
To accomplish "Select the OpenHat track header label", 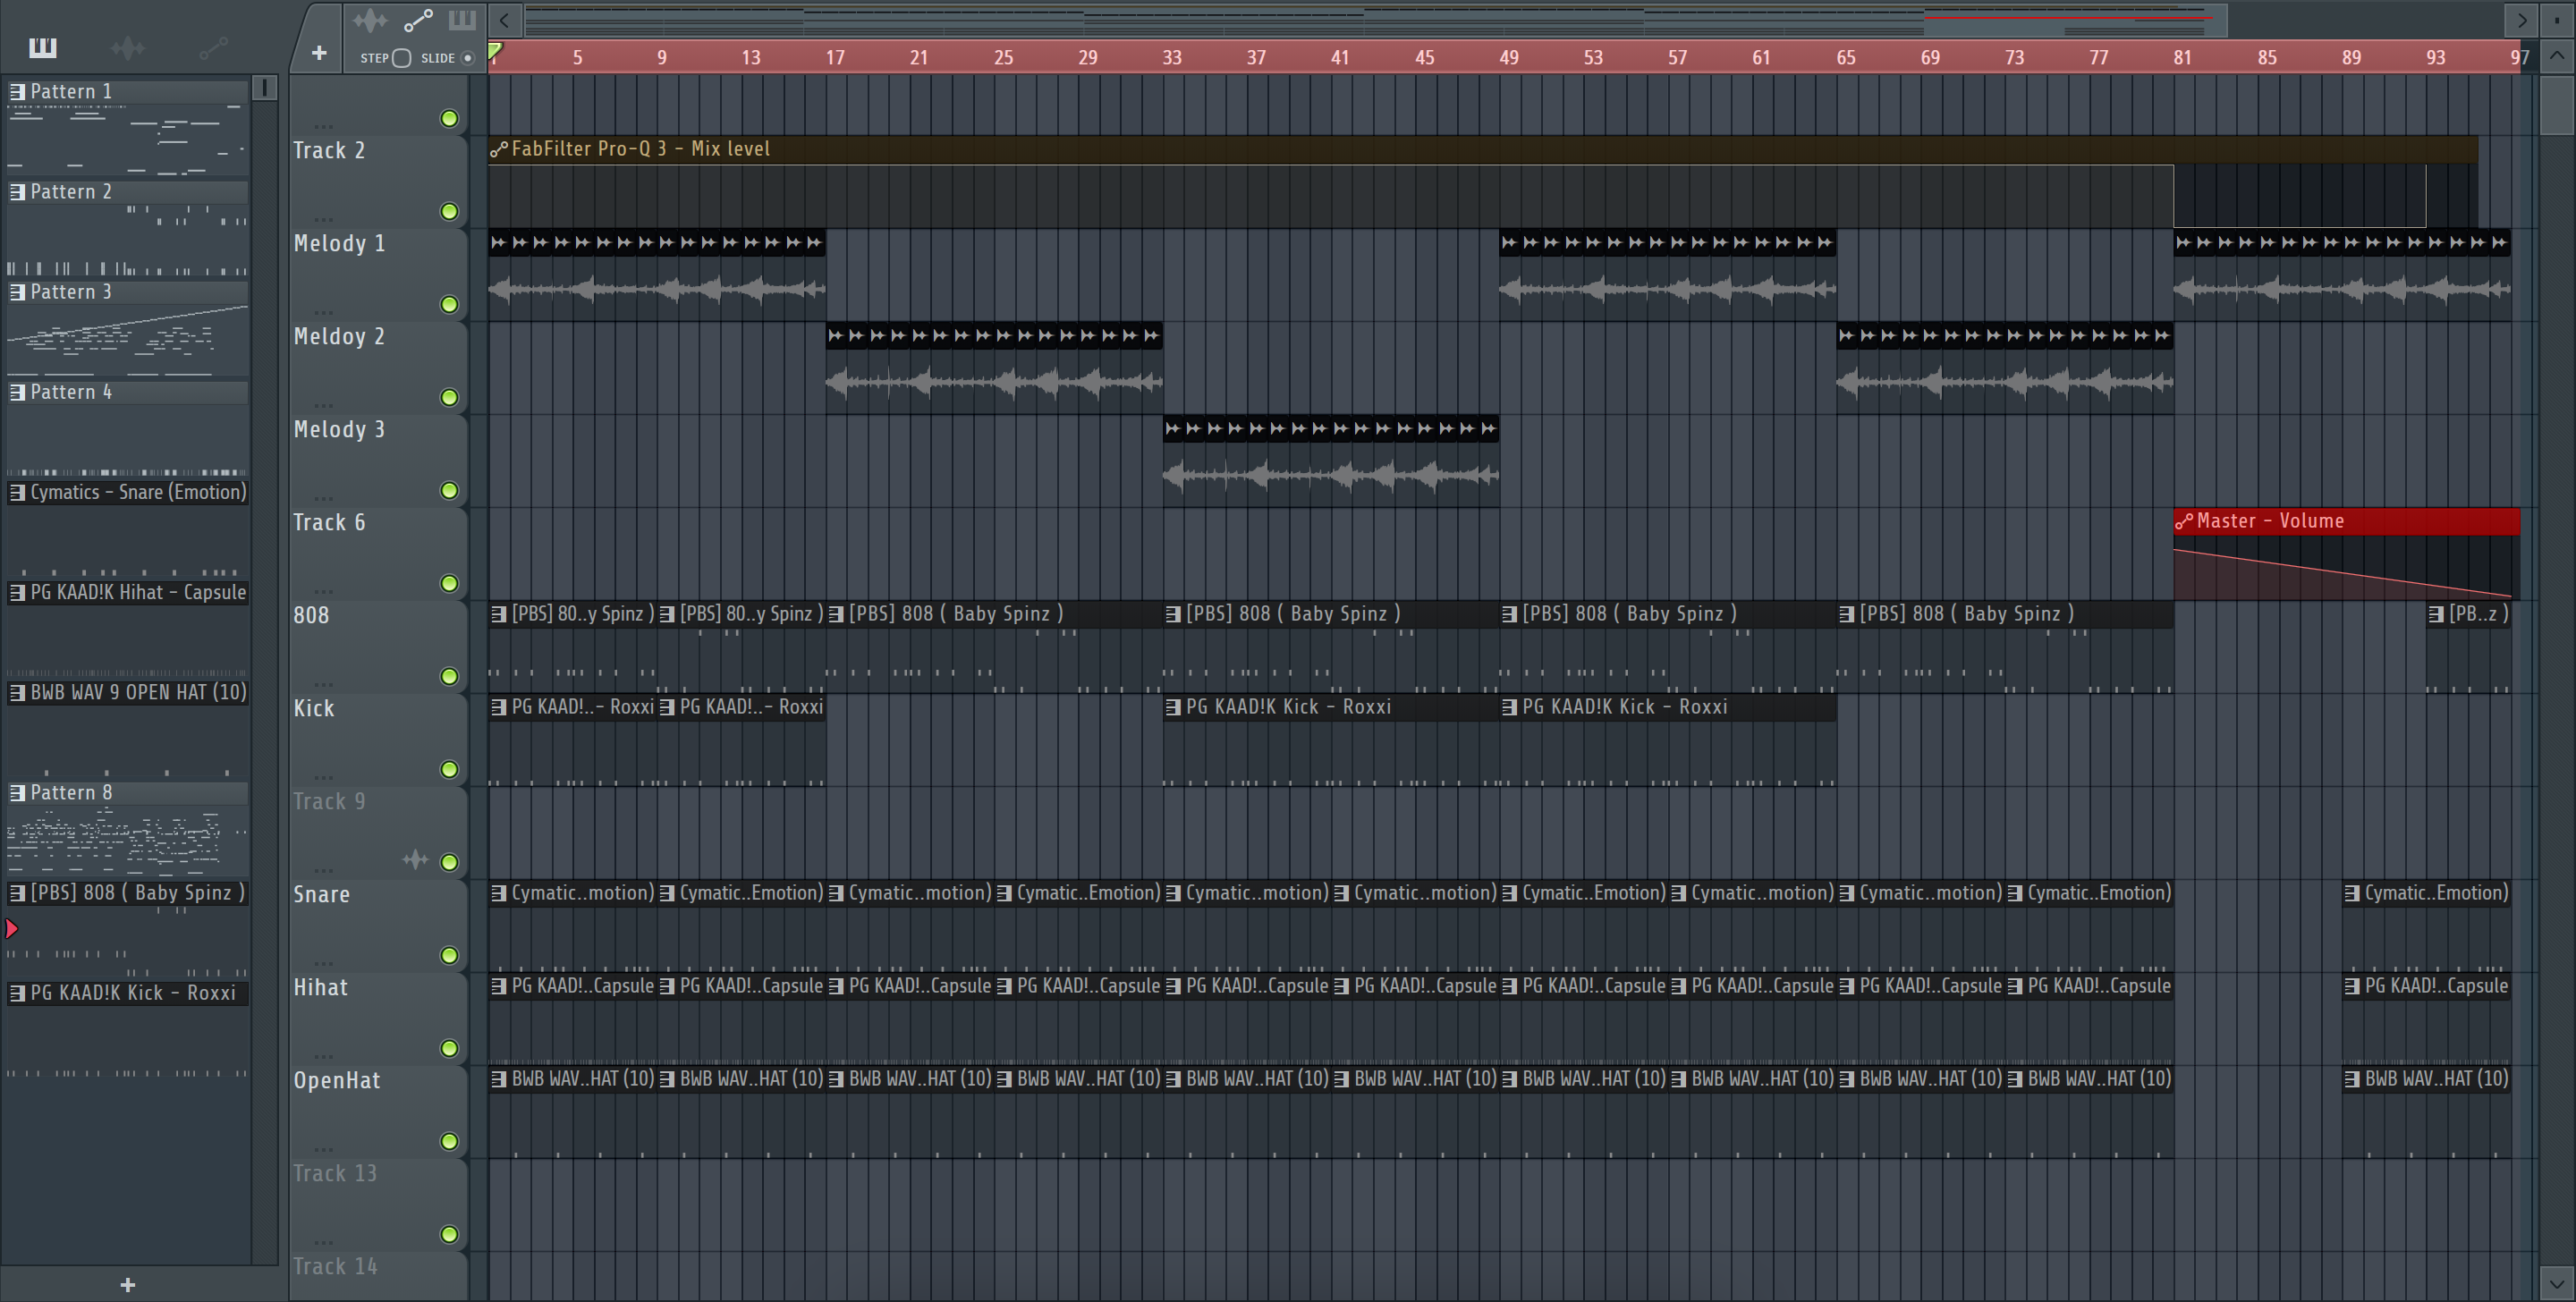I will click(x=336, y=1080).
